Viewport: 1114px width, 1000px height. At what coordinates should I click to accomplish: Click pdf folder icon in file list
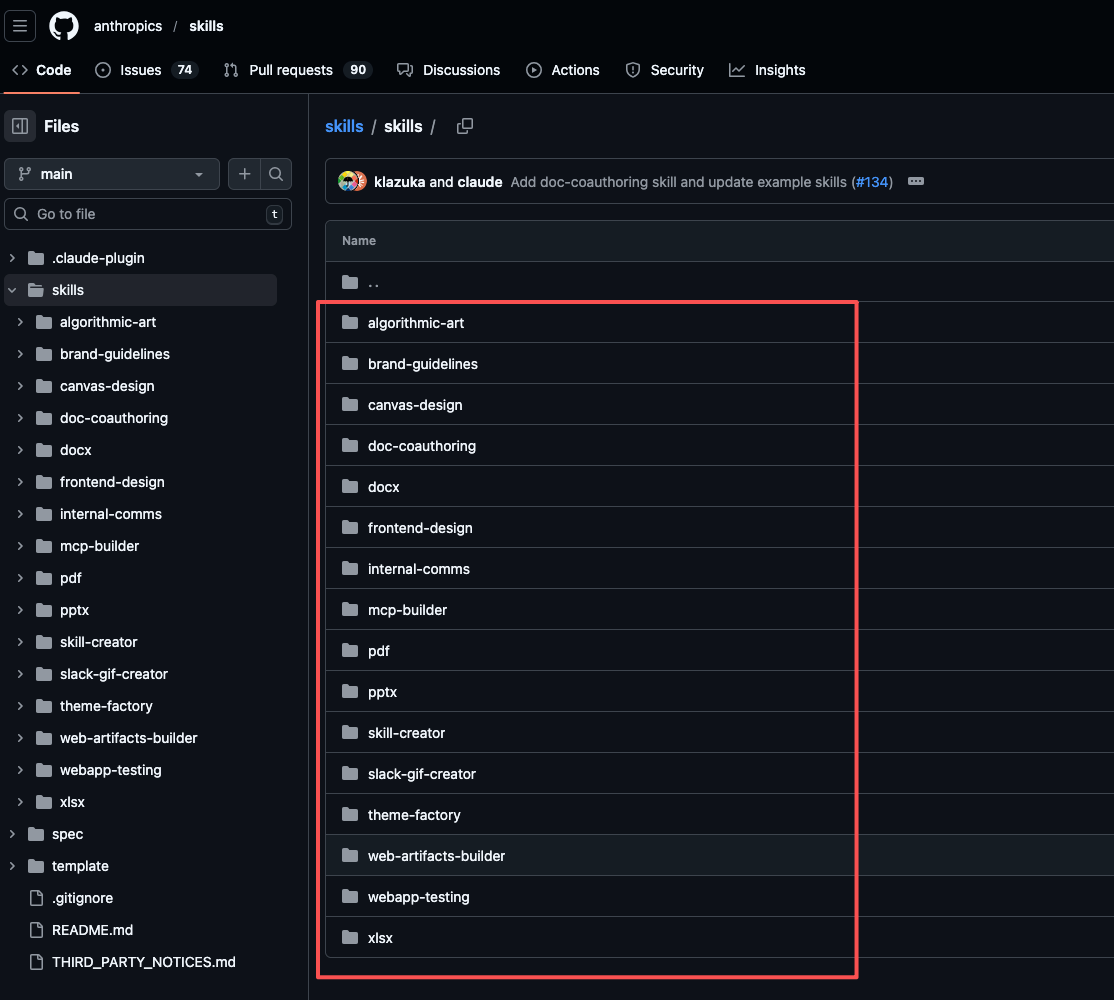pos(350,651)
